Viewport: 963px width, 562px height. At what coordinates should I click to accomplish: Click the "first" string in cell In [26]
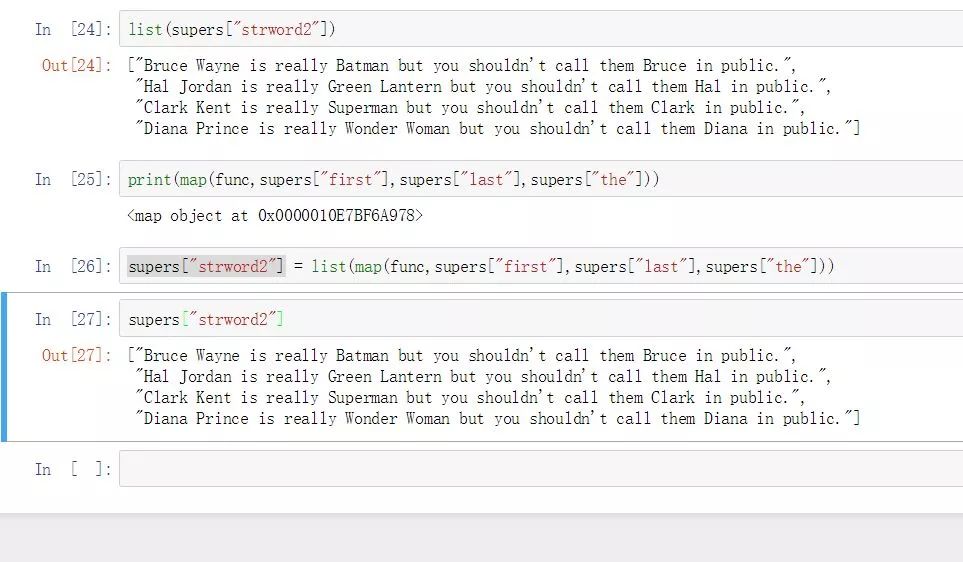click(529, 266)
